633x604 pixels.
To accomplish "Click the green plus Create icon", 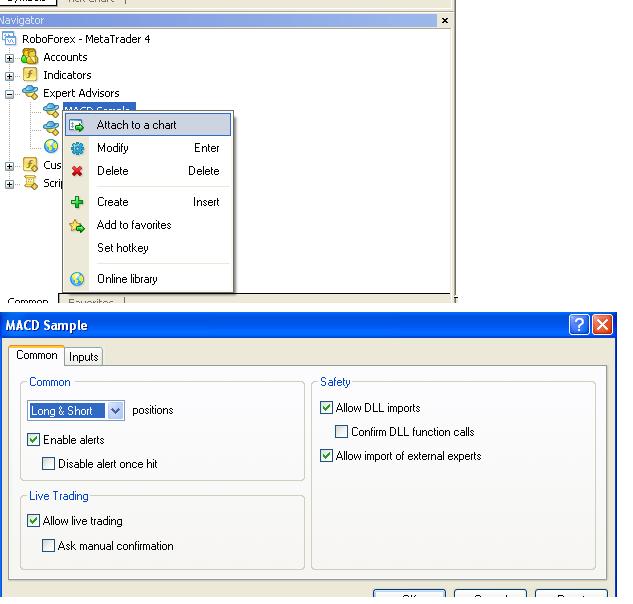I will click(x=77, y=202).
